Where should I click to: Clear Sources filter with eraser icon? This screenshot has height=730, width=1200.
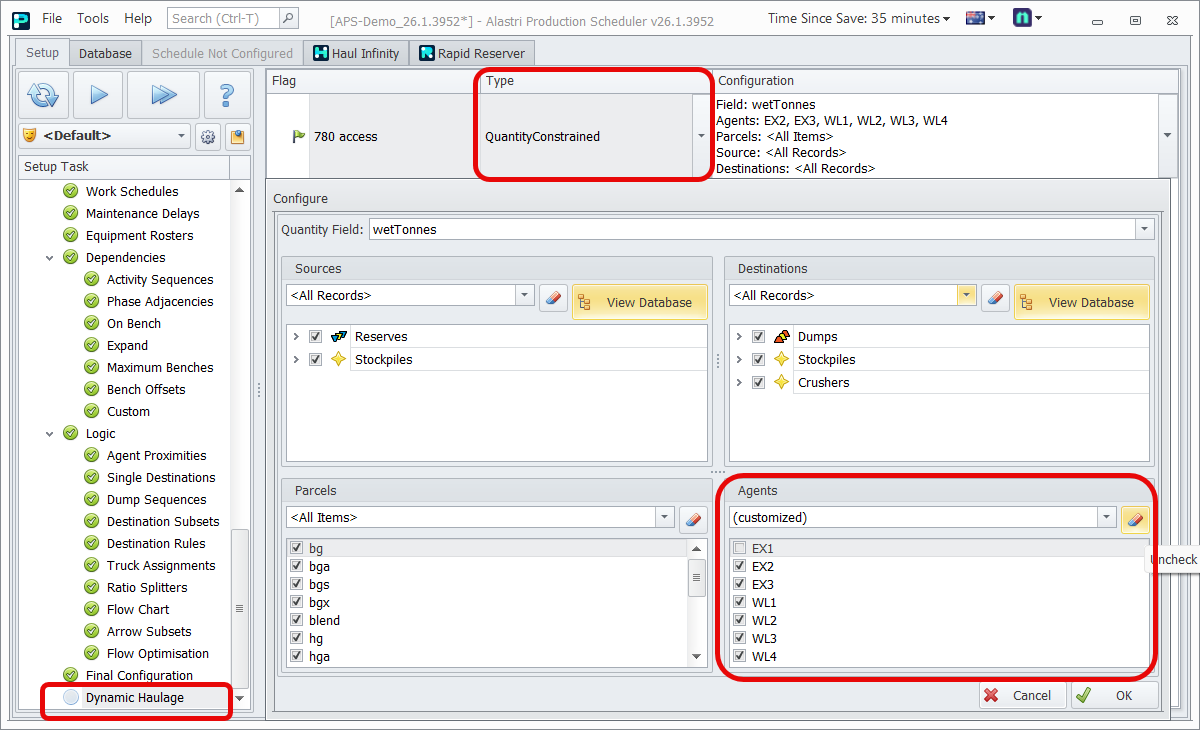(x=553, y=297)
